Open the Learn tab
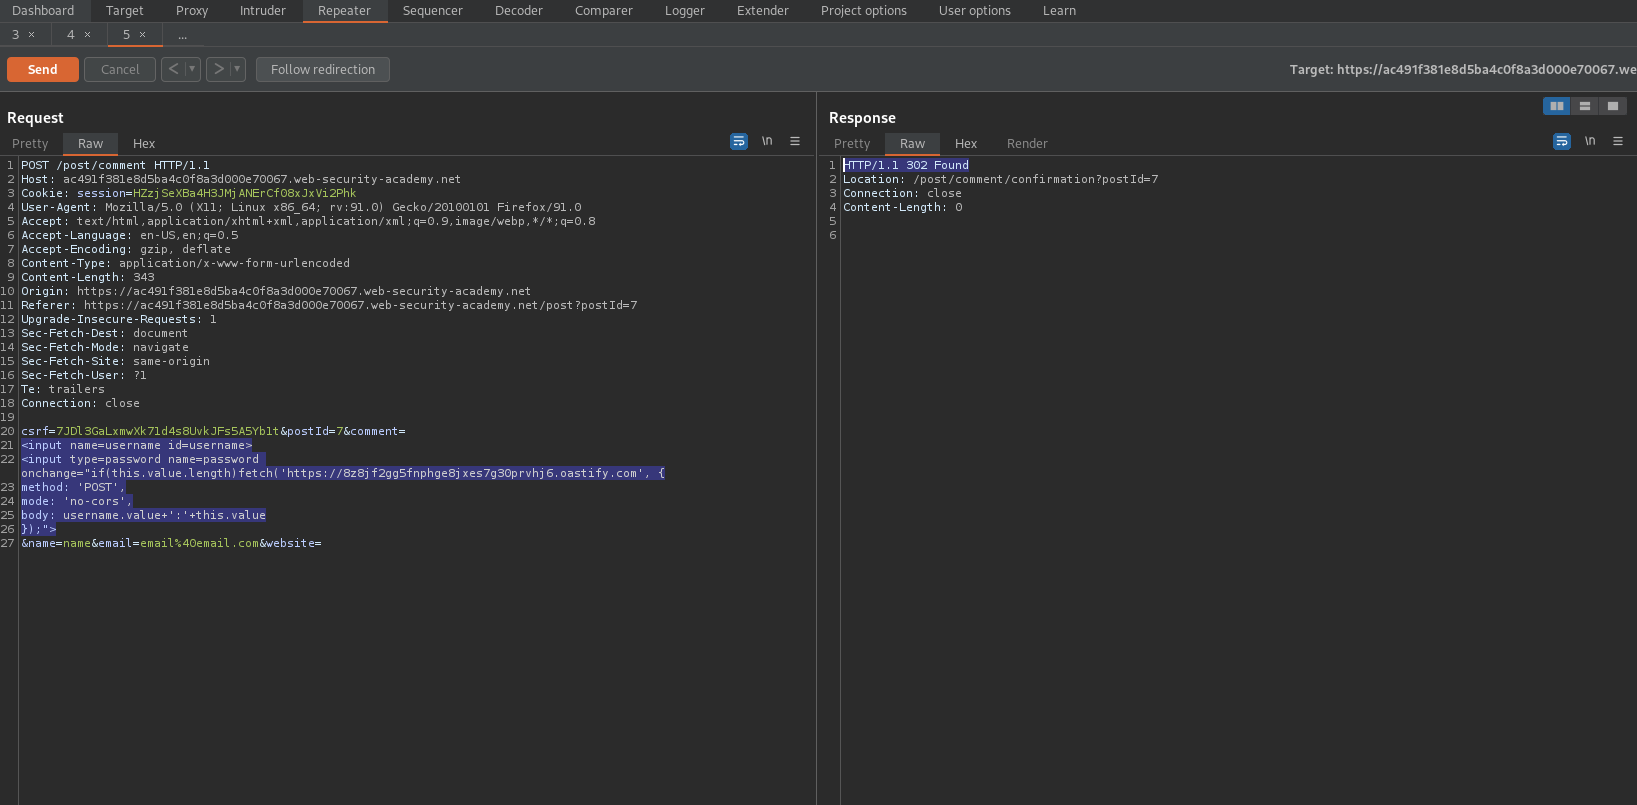Viewport: 1637px width, 805px height. 1060,11
